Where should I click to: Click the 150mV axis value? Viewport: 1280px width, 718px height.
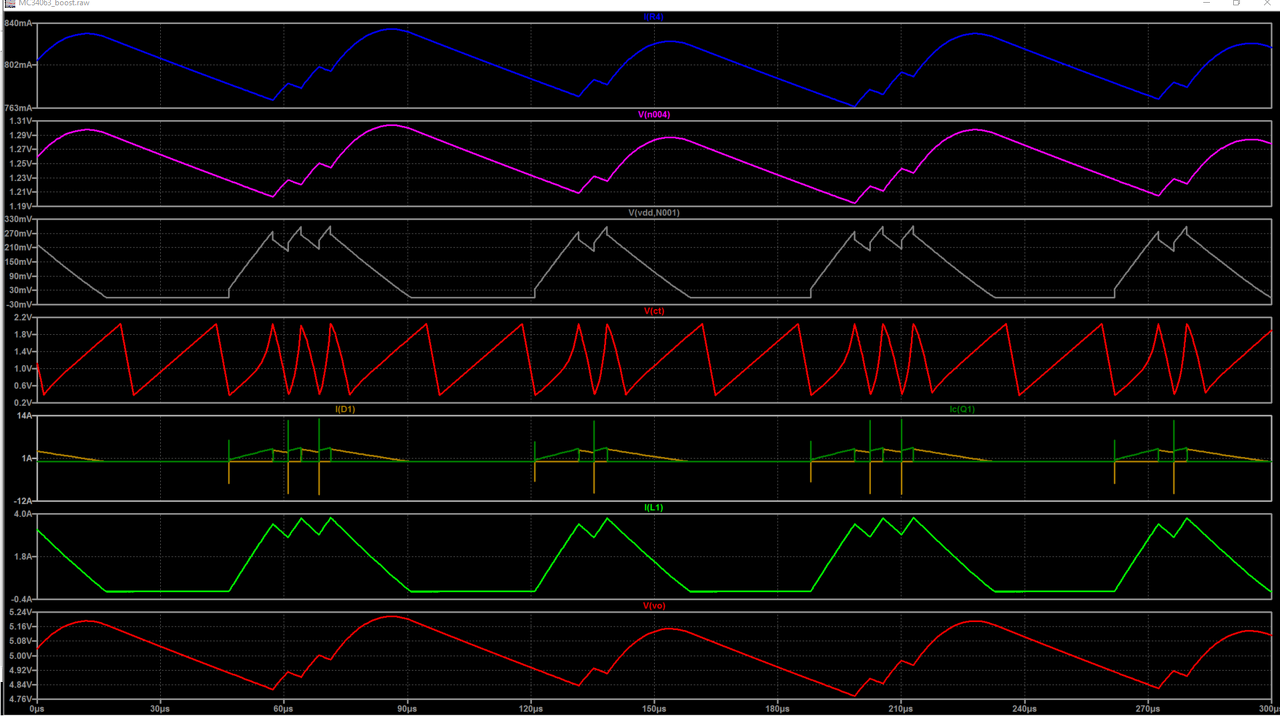pos(20,261)
